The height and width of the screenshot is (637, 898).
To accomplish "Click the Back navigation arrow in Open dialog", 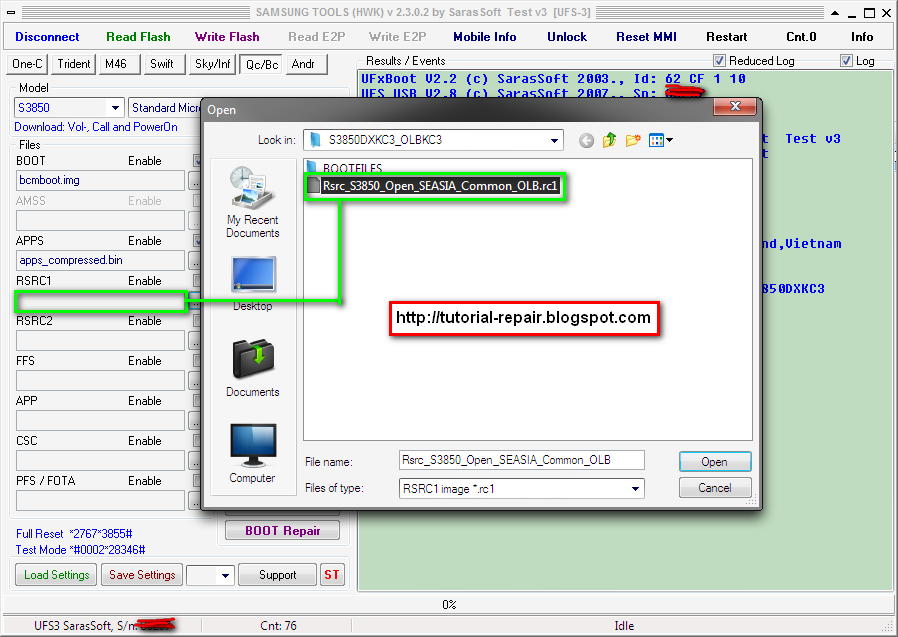I will click(586, 139).
